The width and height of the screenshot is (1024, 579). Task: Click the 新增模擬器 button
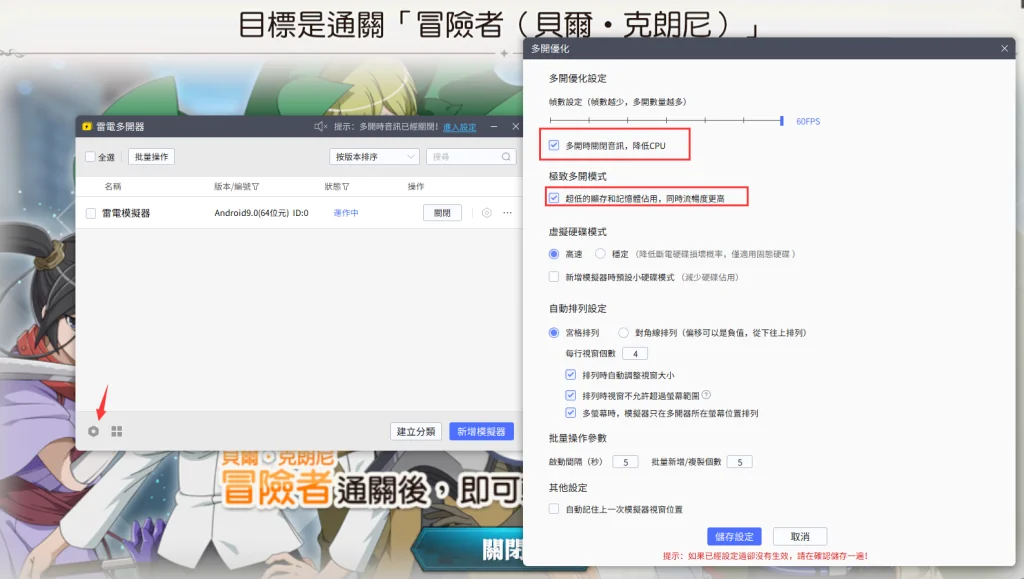[481, 431]
